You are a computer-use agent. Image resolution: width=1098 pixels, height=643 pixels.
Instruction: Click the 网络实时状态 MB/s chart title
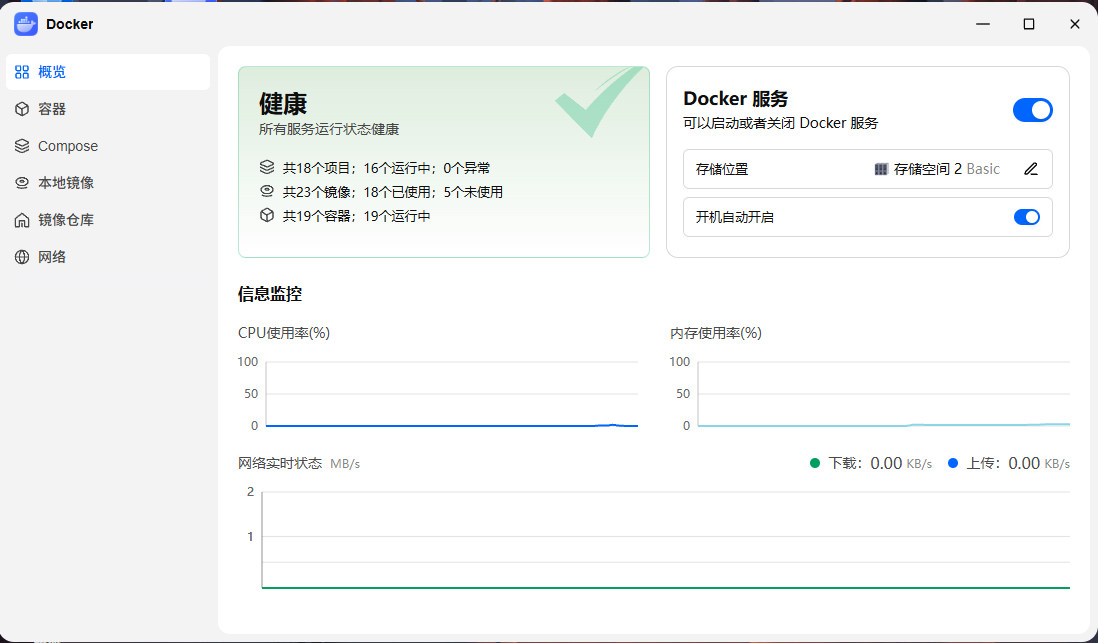tap(299, 464)
